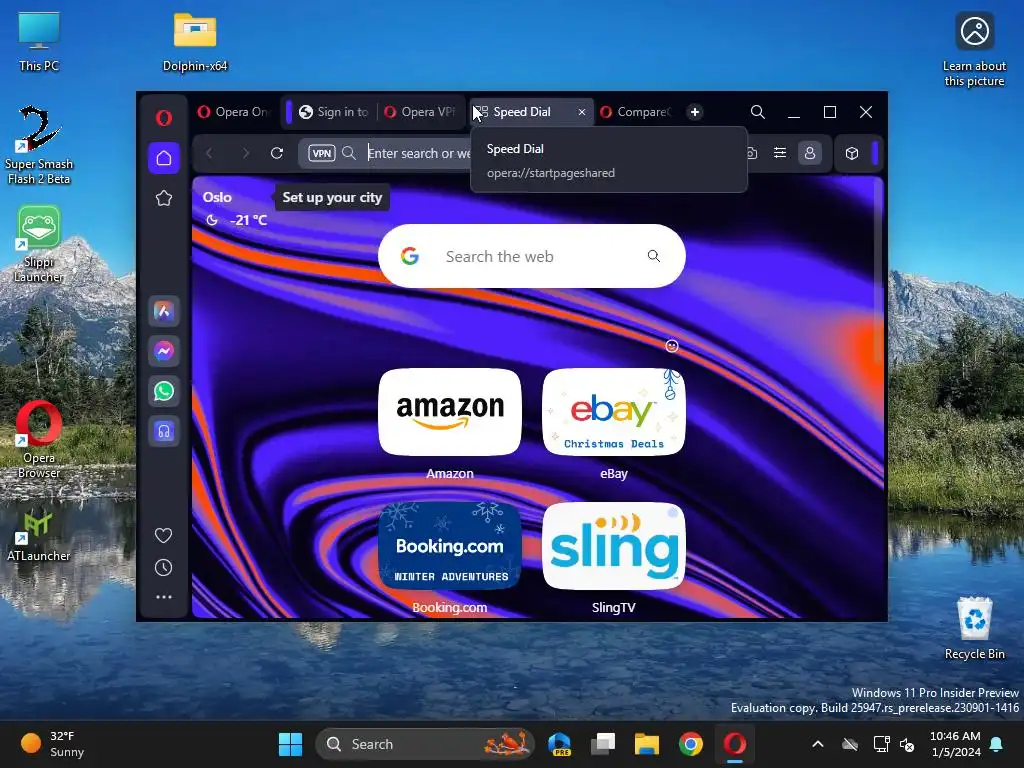The width and height of the screenshot is (1024, 768).
Task: Switch to the Opera On tab
Action: [x=235, y=112]
